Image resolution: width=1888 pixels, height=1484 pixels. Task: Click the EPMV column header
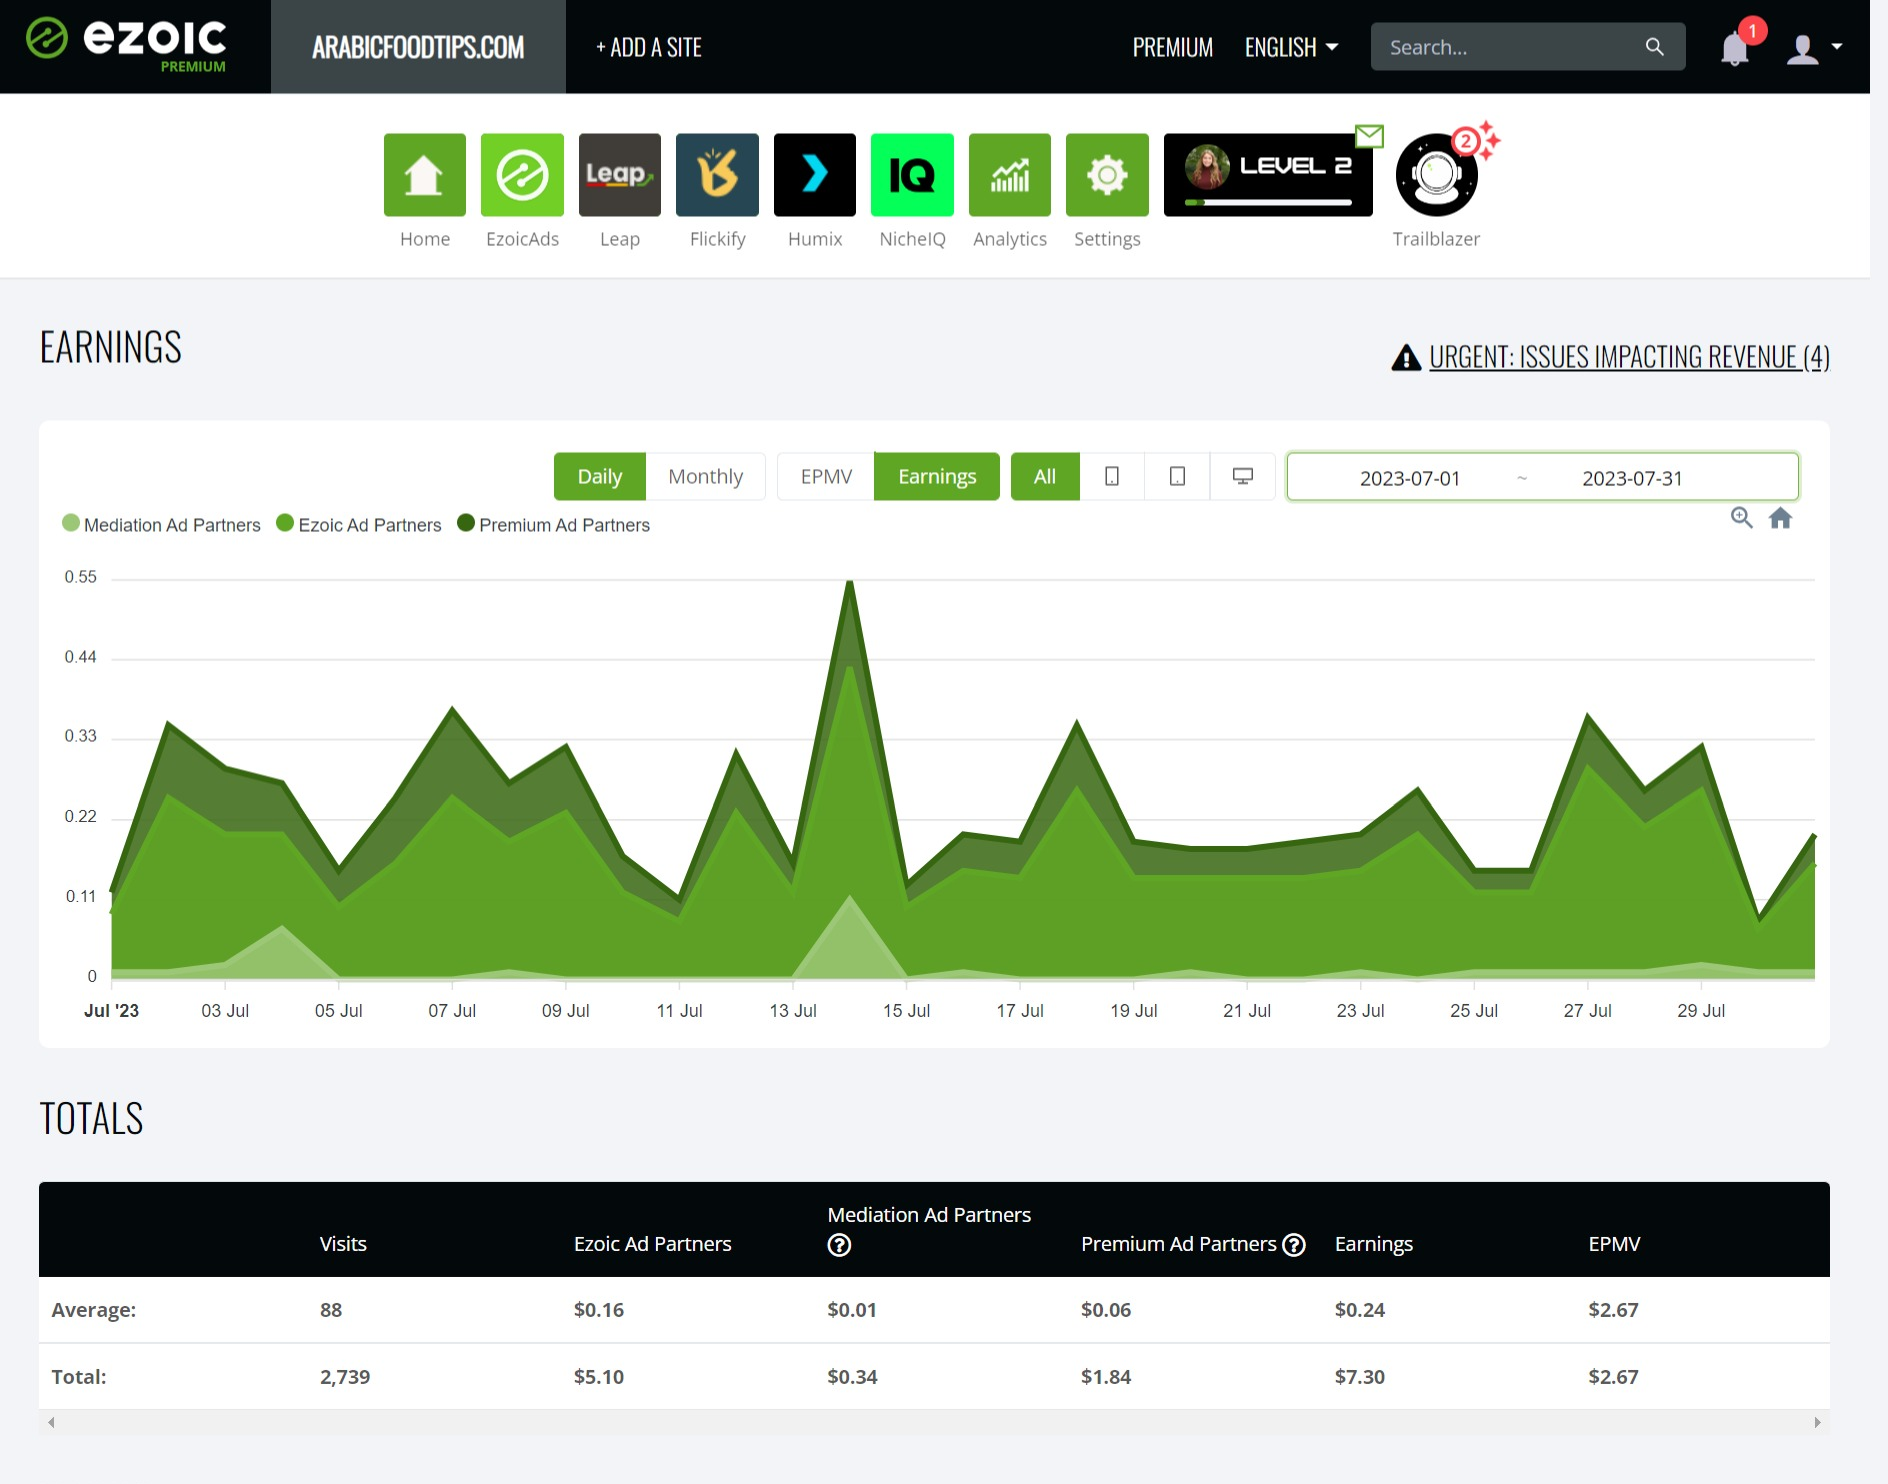click(1614, 1244)
